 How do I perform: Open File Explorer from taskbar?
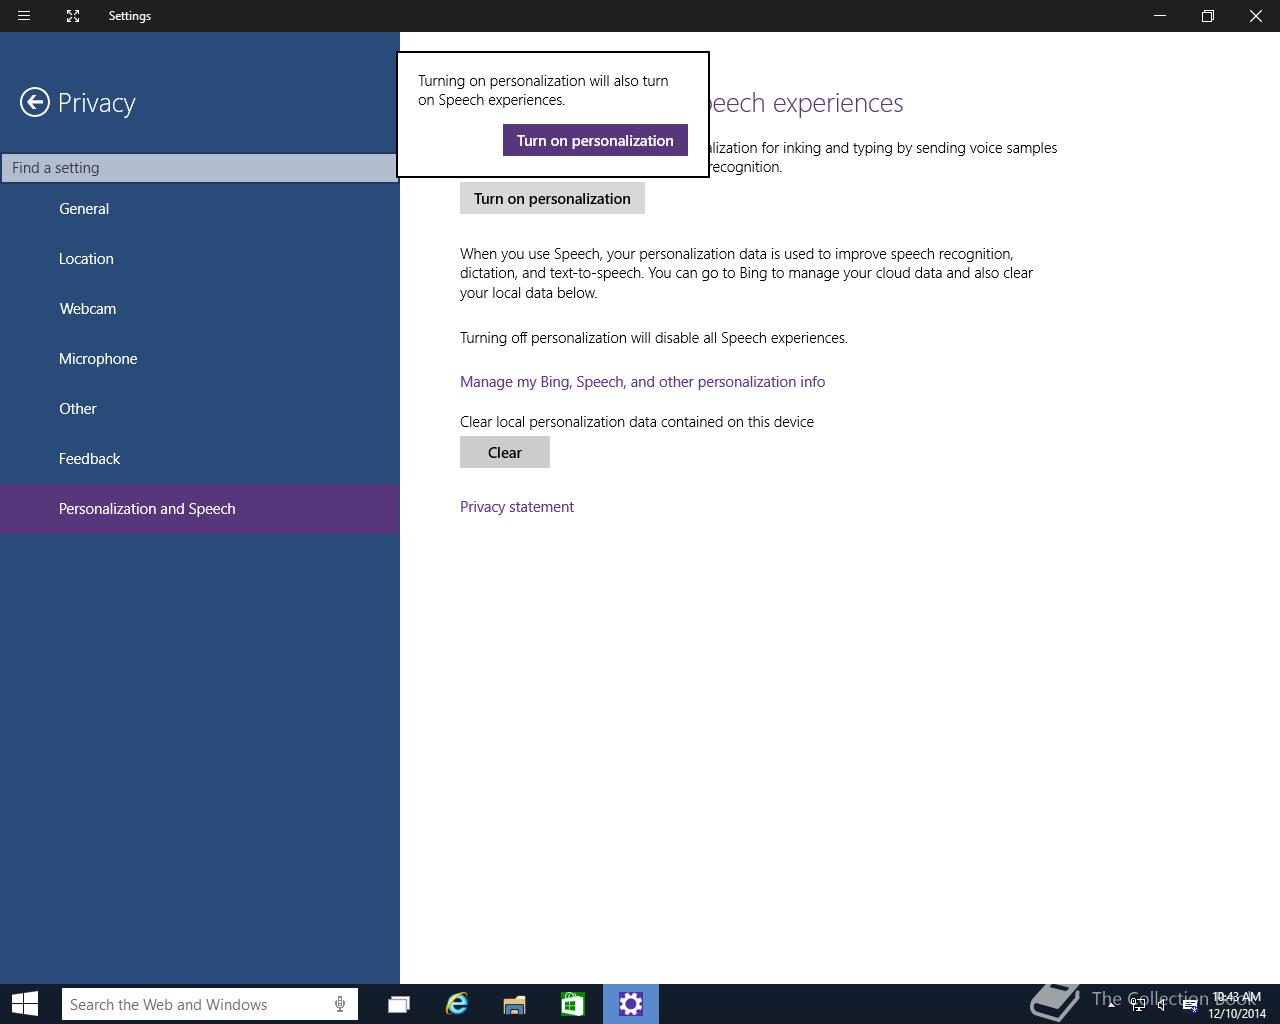pos(514,1004)
